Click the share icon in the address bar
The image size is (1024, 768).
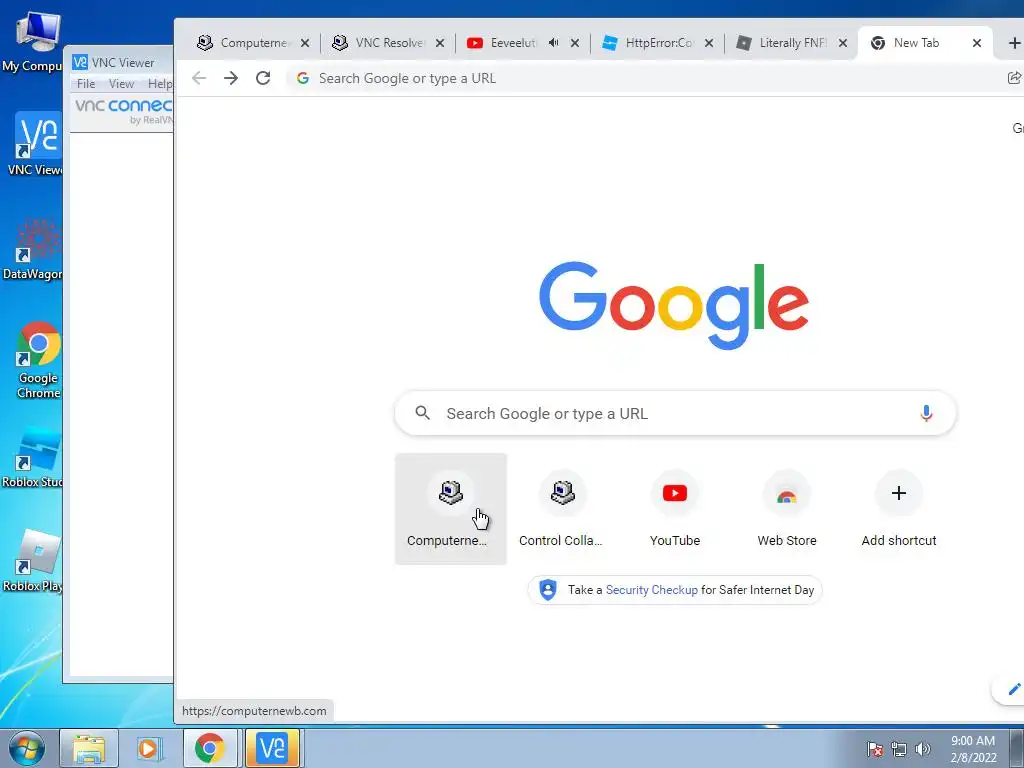coord(1014,78)
